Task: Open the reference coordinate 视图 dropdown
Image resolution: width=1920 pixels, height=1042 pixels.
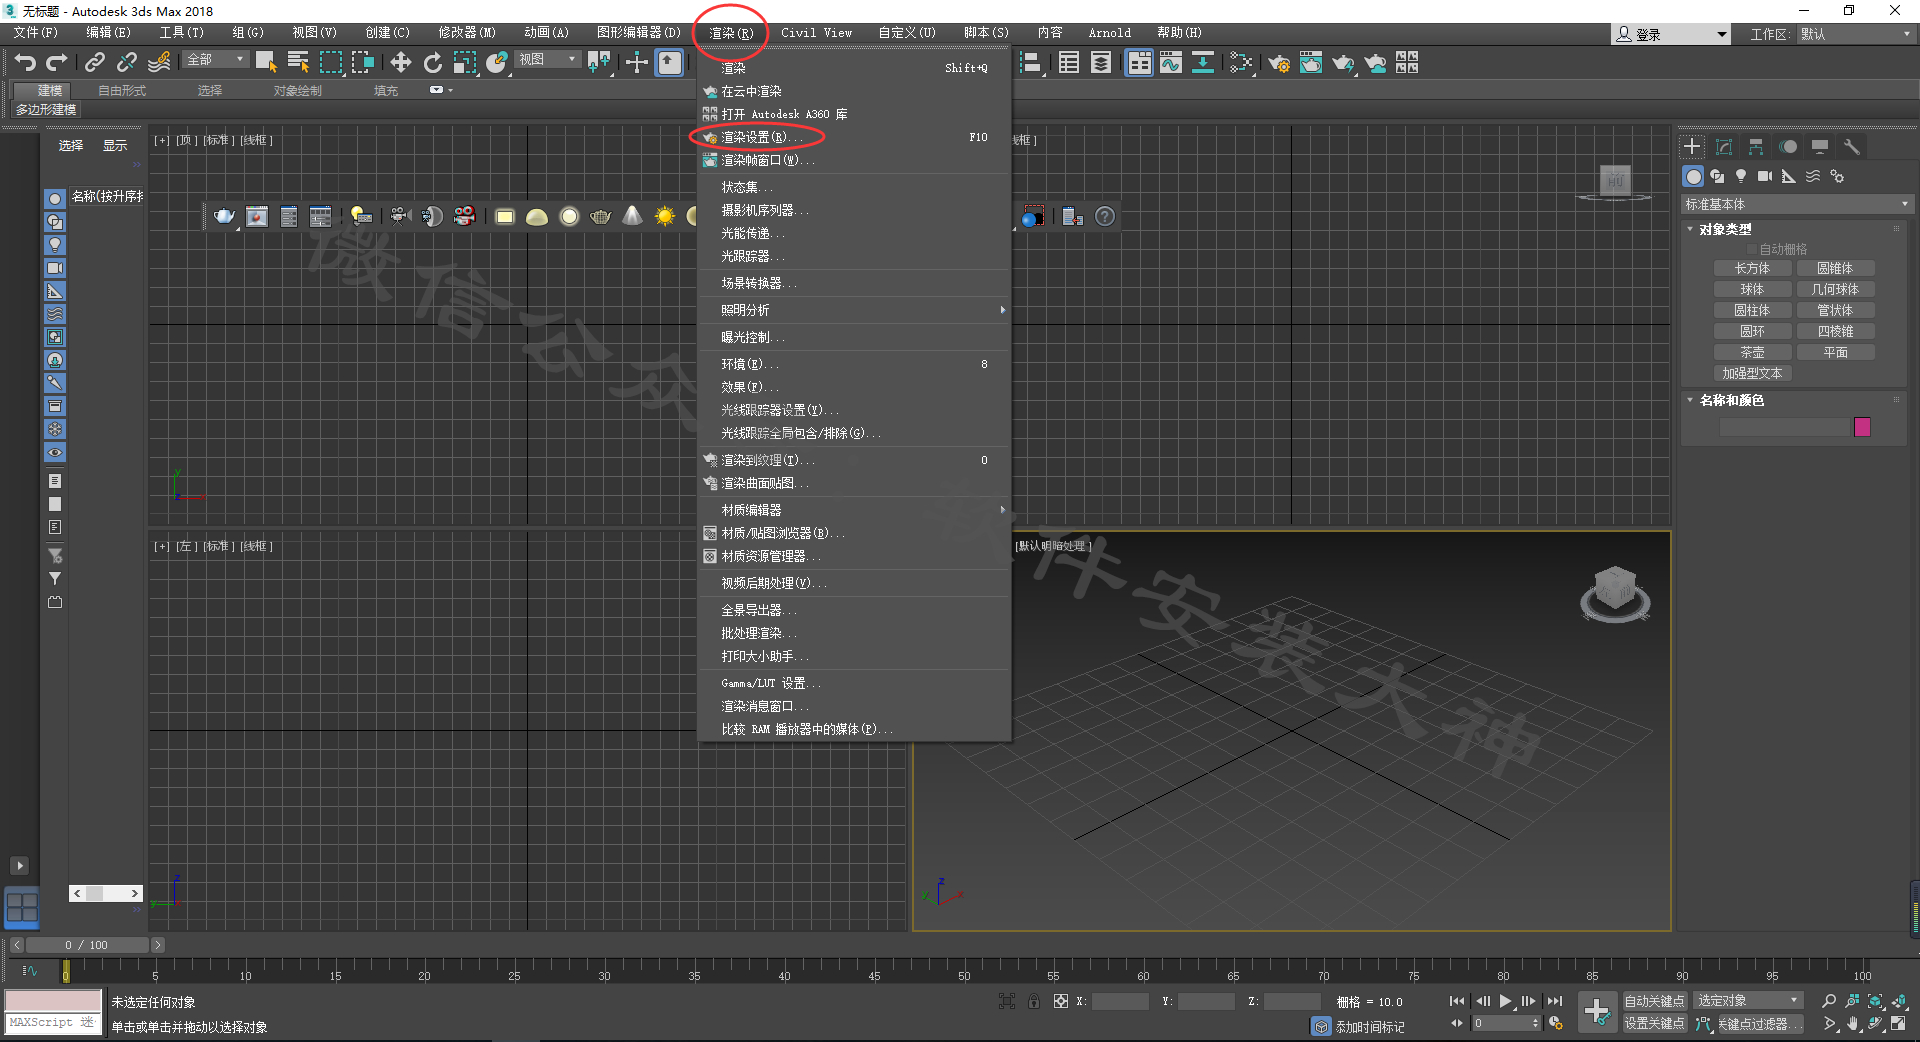Action: [548, 60]
